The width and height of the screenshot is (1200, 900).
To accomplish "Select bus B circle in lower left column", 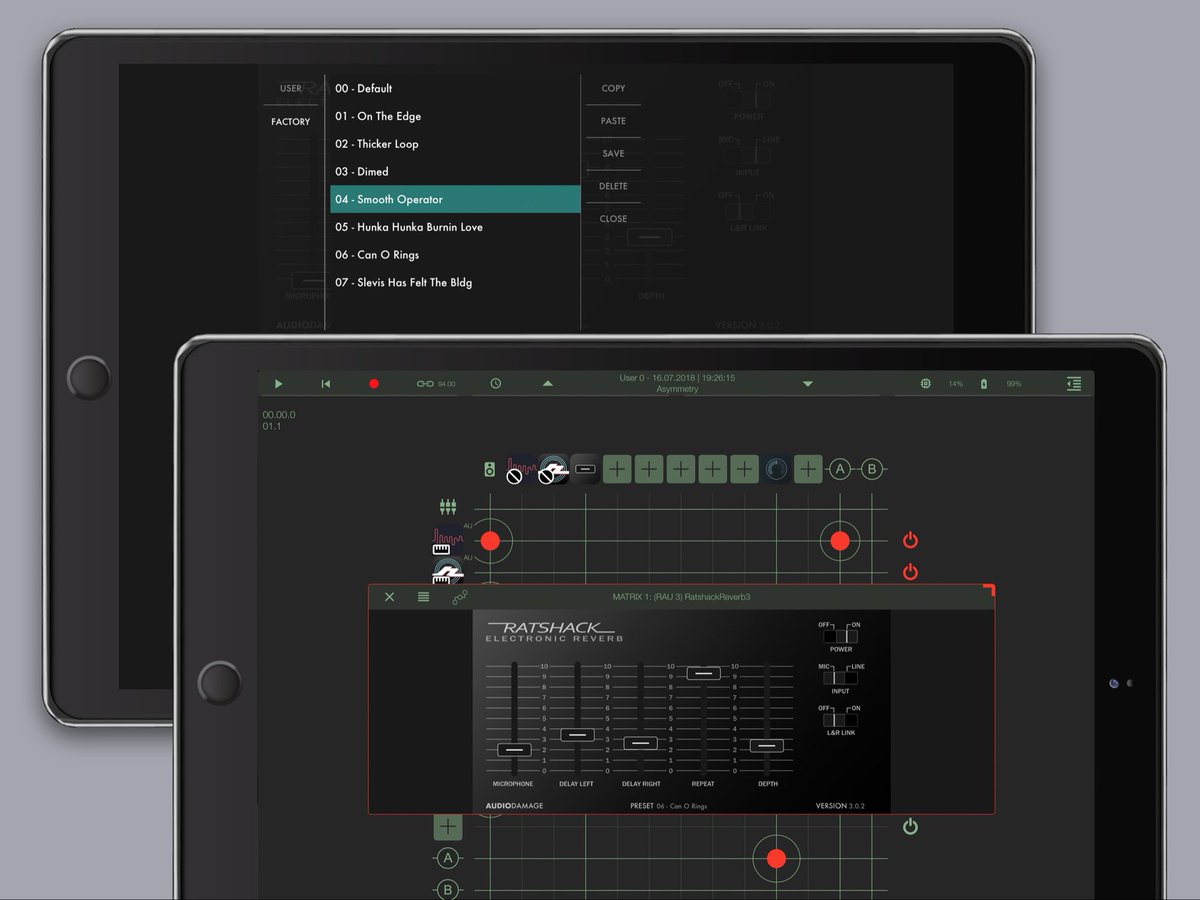I will coord(448,890).
